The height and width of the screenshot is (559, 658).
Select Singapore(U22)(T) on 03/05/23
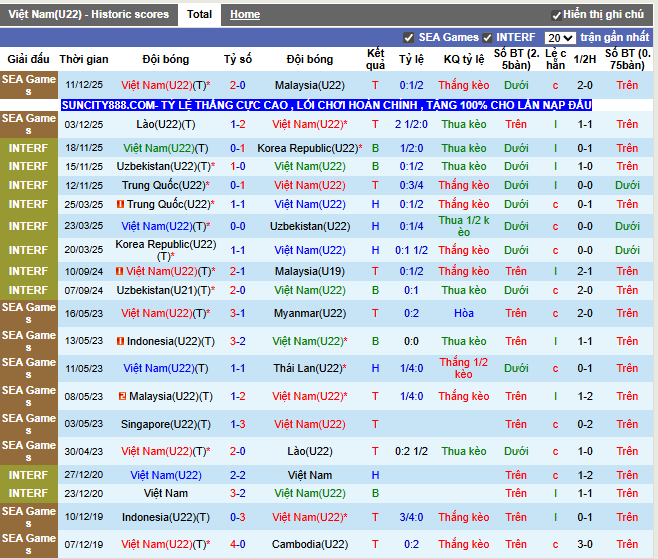[166, 424]
